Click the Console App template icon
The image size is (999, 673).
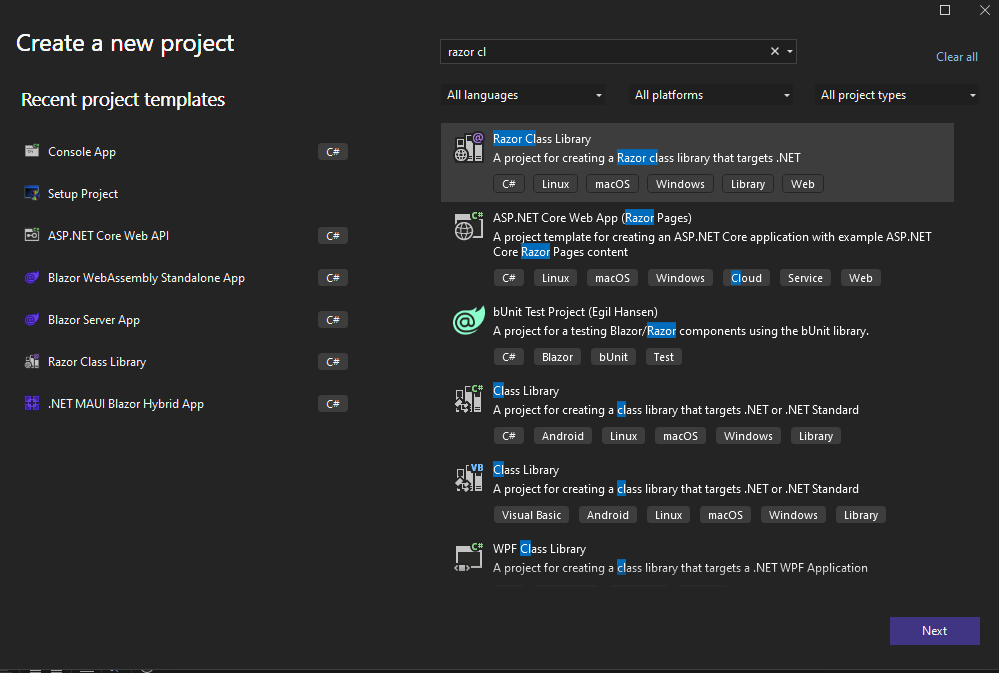point(32,151)
